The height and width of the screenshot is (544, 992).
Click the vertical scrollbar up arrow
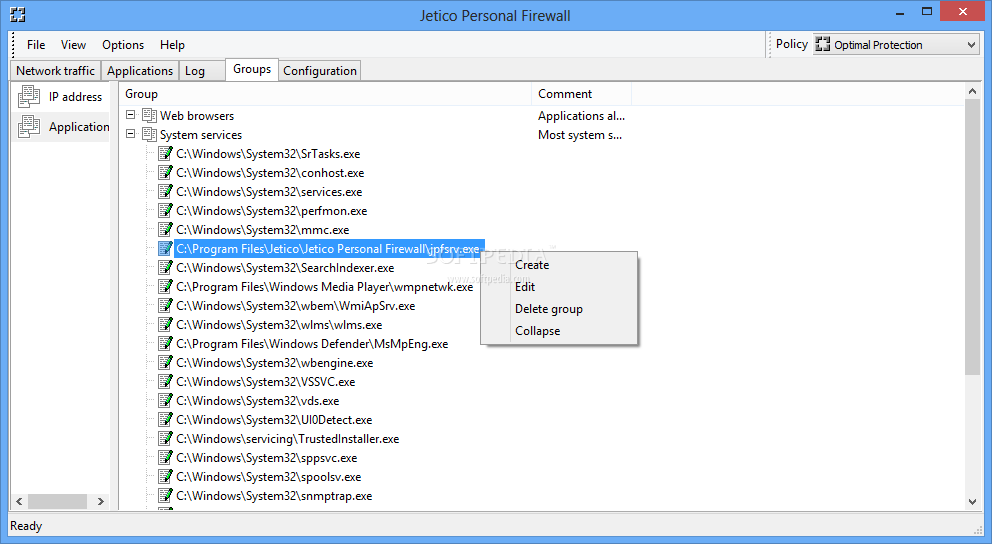972,92
